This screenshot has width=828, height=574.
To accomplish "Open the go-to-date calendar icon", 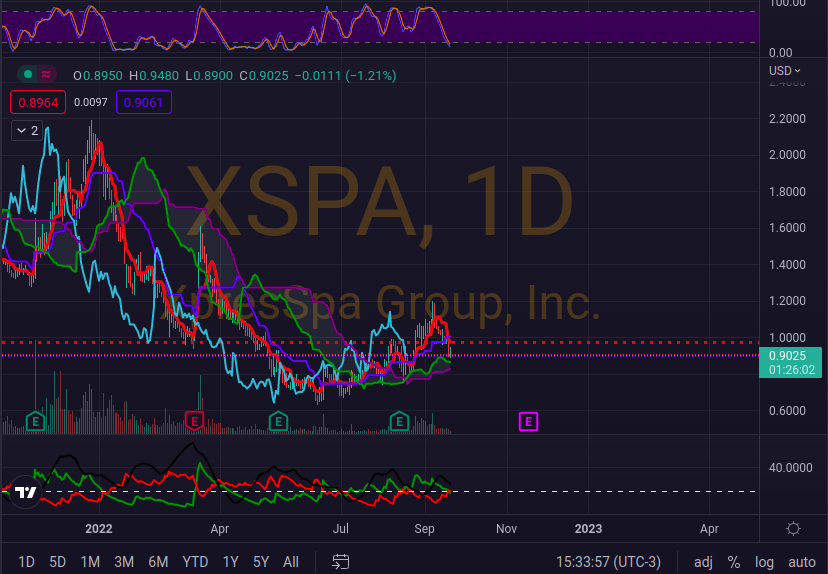I will coord(341,561).
